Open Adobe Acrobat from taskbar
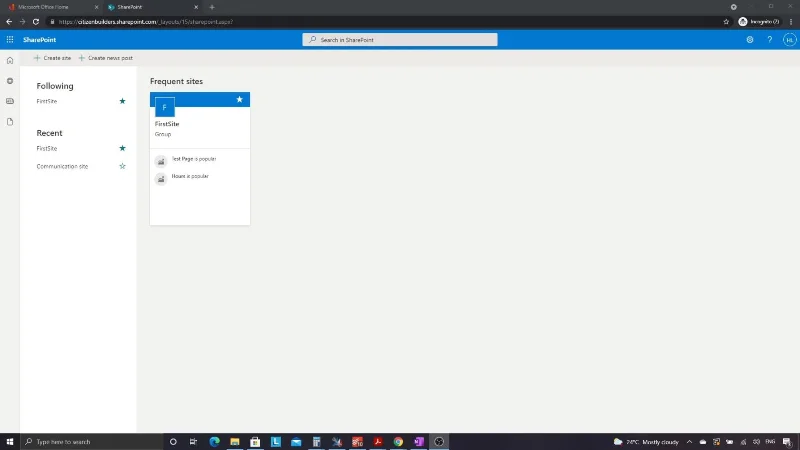 [378, 442]
